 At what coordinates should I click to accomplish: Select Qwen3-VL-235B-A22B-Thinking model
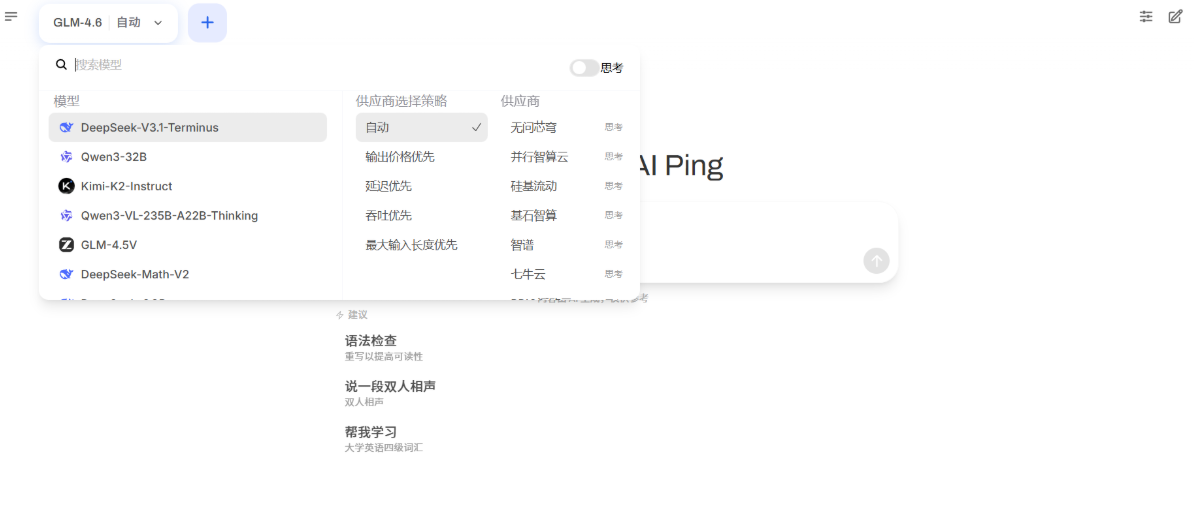click(x=188, y=216)
